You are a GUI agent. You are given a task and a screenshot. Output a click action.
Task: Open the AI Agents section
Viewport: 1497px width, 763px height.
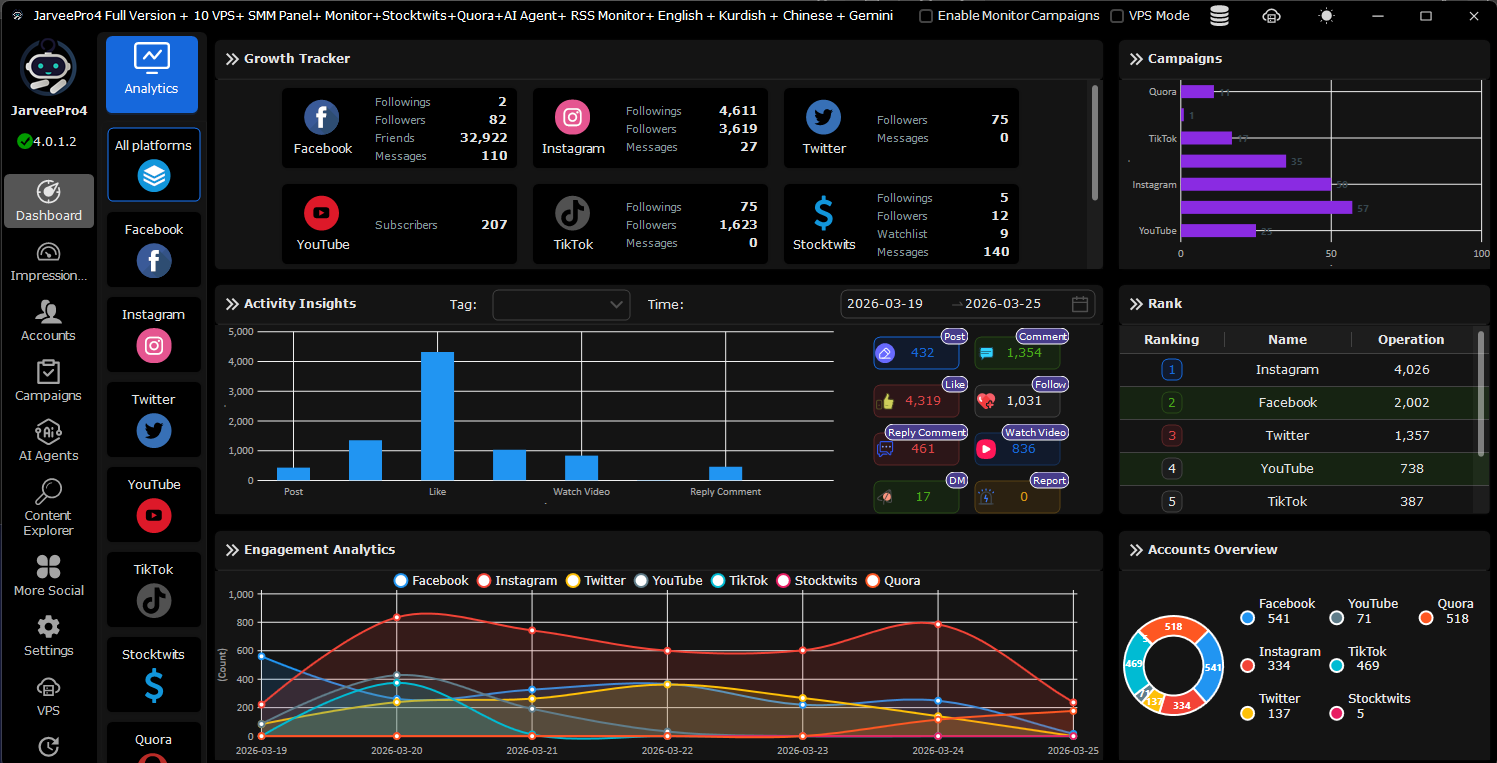(48, 441)
